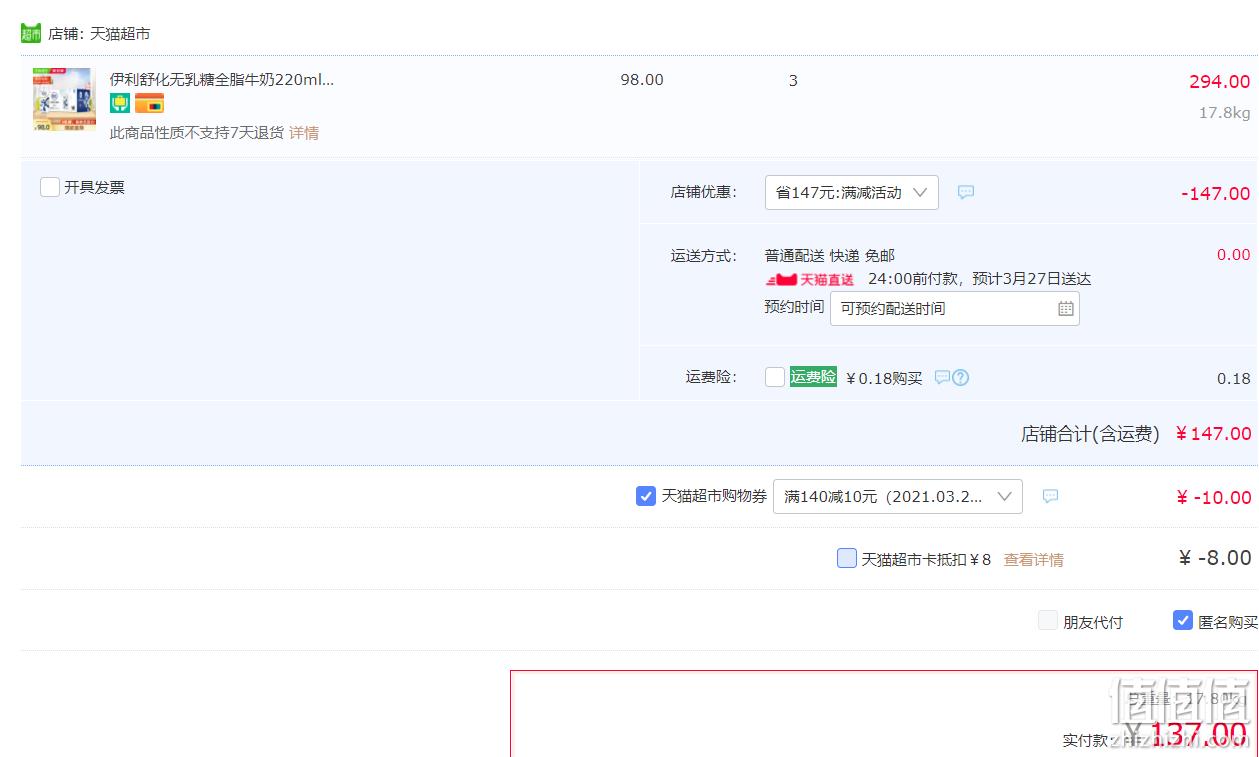Click the 此商品性质不支持7天退货 notice
Screen dimensions: 1259x757
[x=197, y=133]
